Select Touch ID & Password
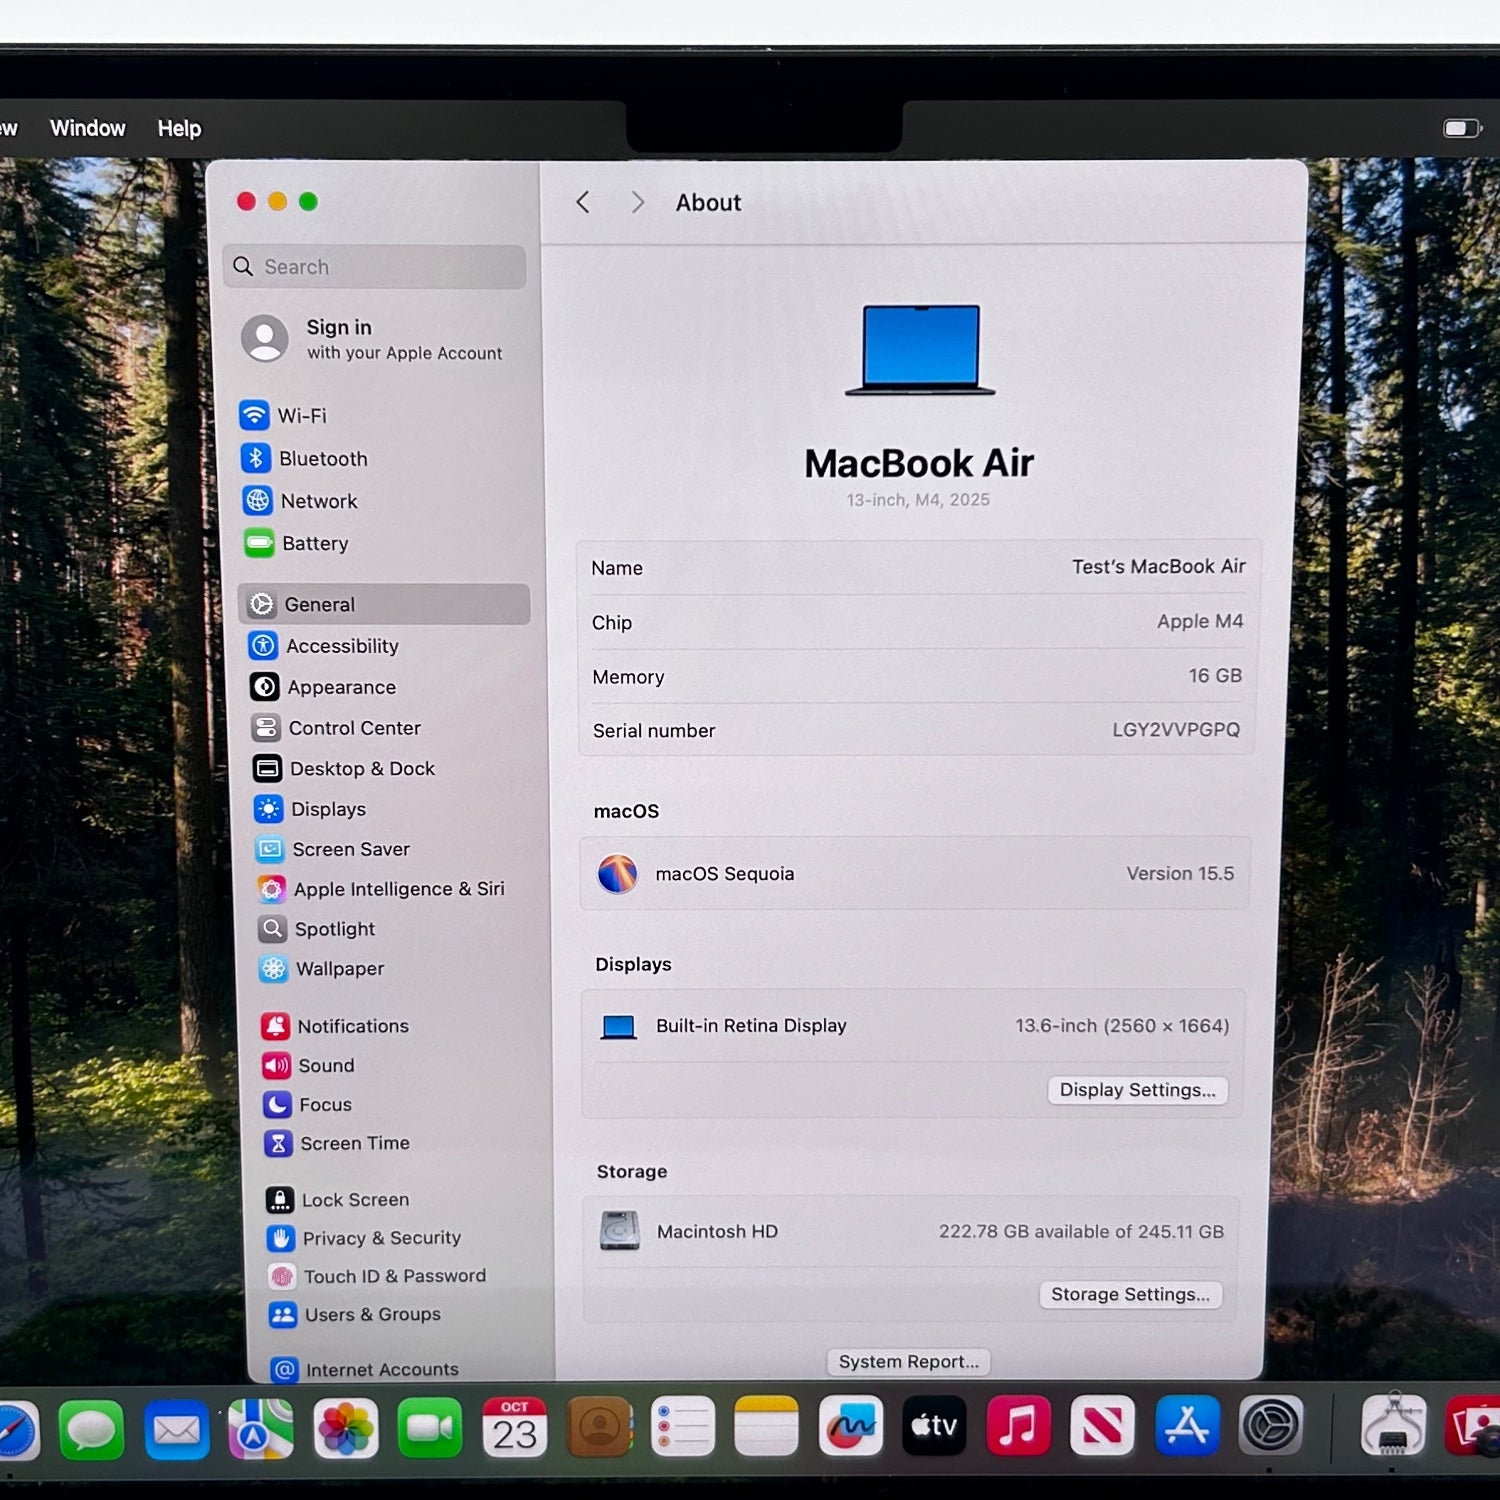Viewport: 1500px width, 1500px height. pyautogui.click(x=393, y=1276)
